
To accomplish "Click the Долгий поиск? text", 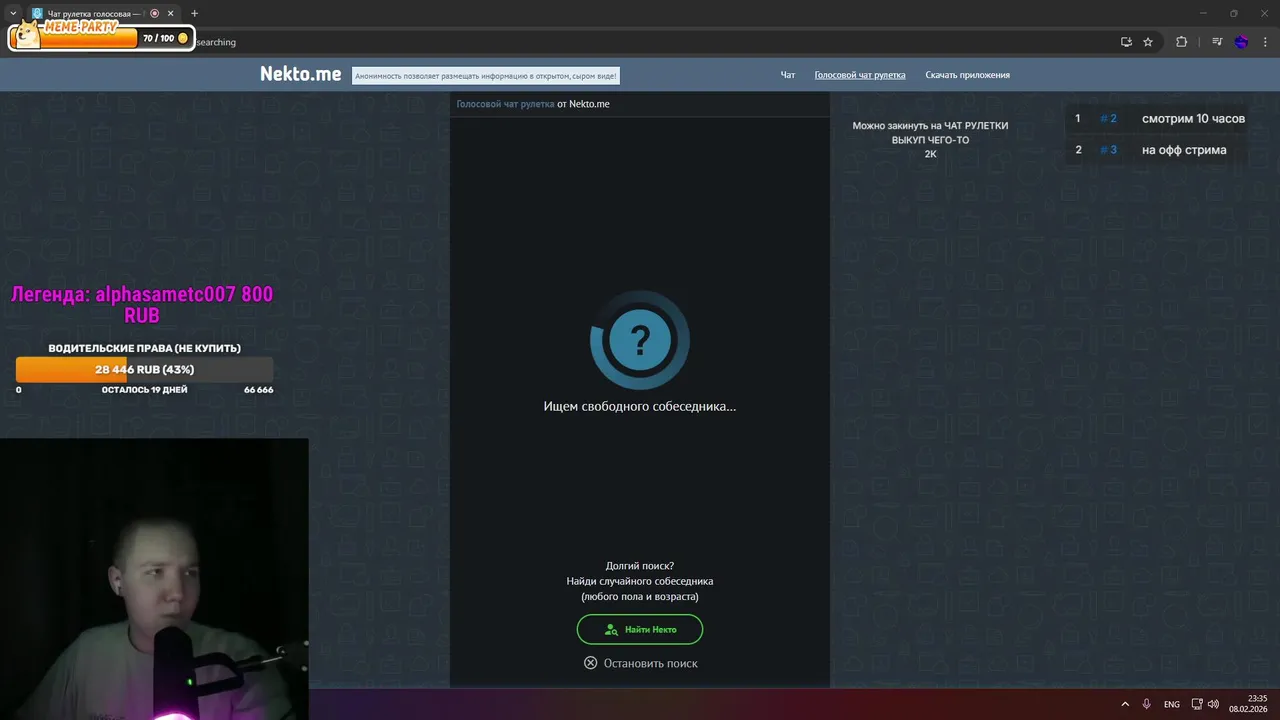I will point(640,566).
